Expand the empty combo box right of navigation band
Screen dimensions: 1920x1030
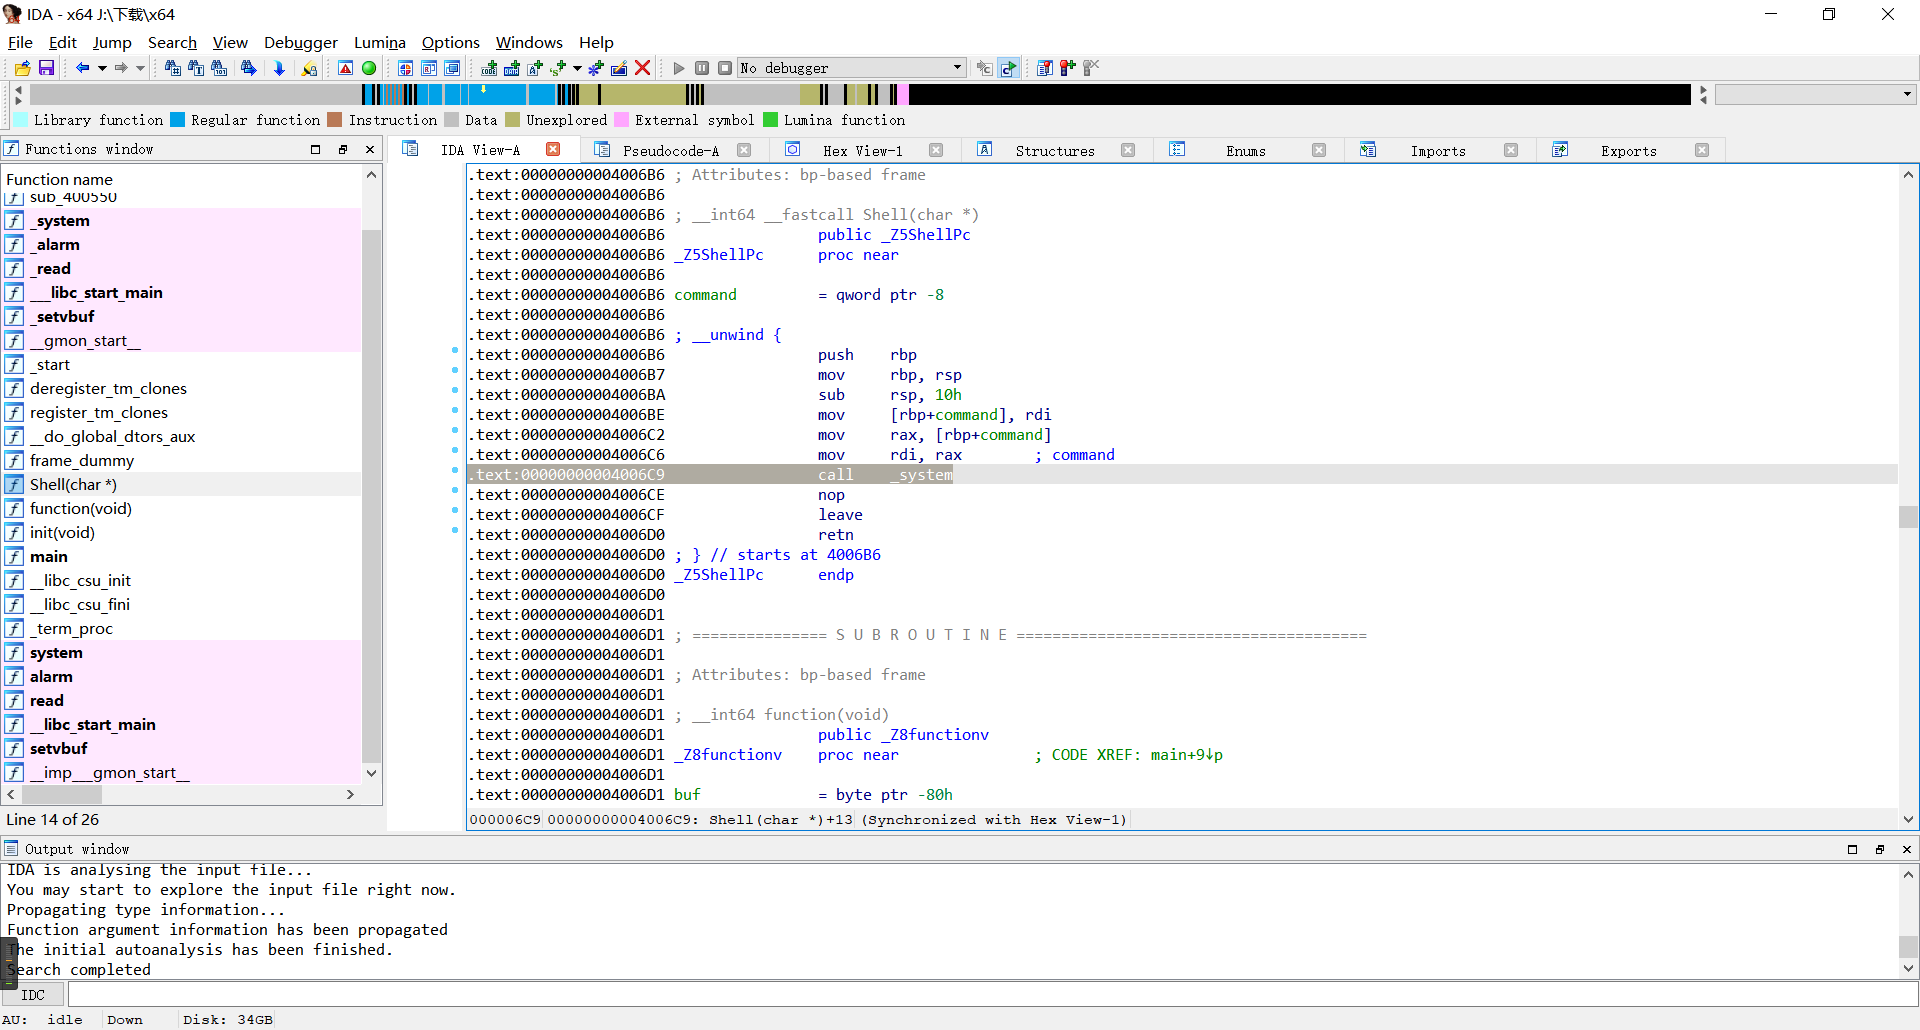(x=1907, y=95)
